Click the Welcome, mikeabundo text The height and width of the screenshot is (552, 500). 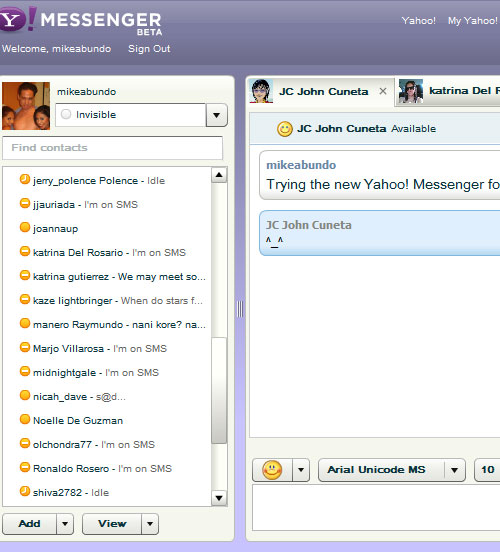coord(56,49)
